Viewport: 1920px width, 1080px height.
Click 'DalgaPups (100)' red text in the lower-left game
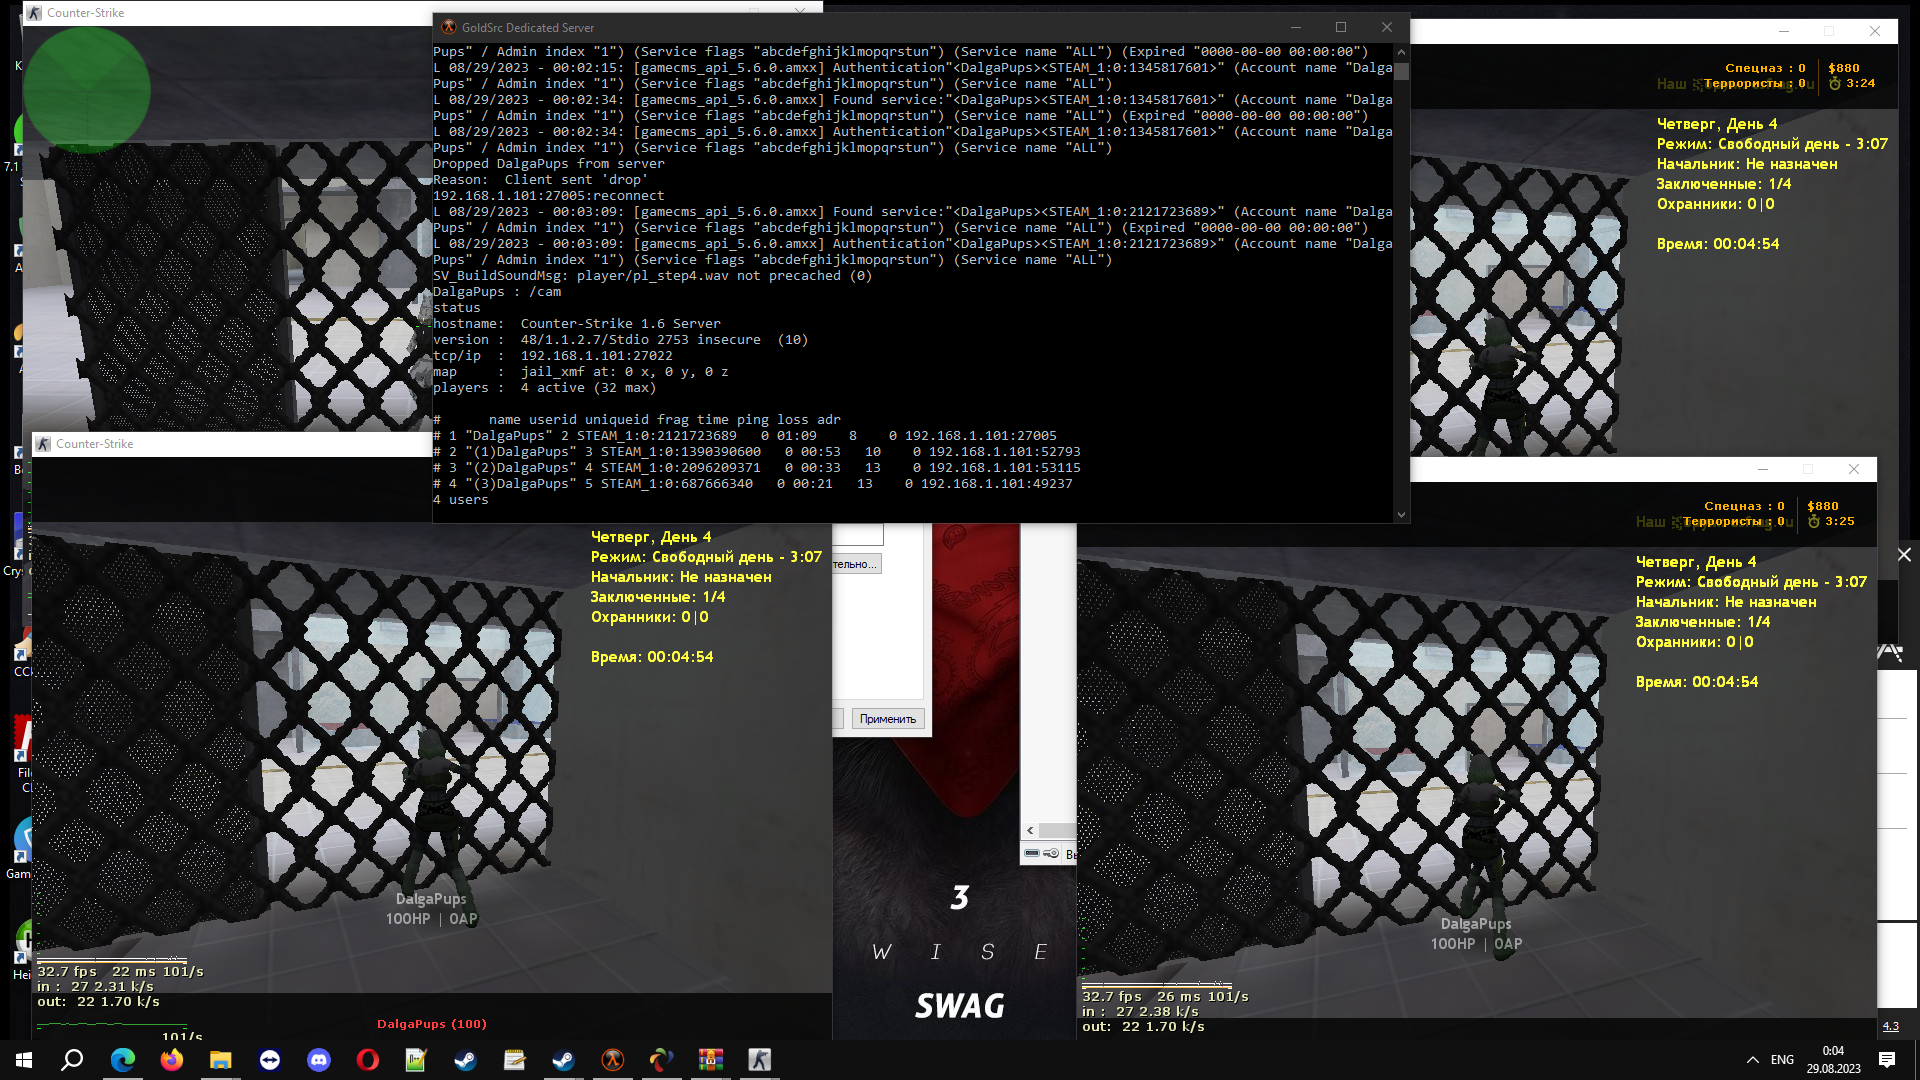(432, 1024)
